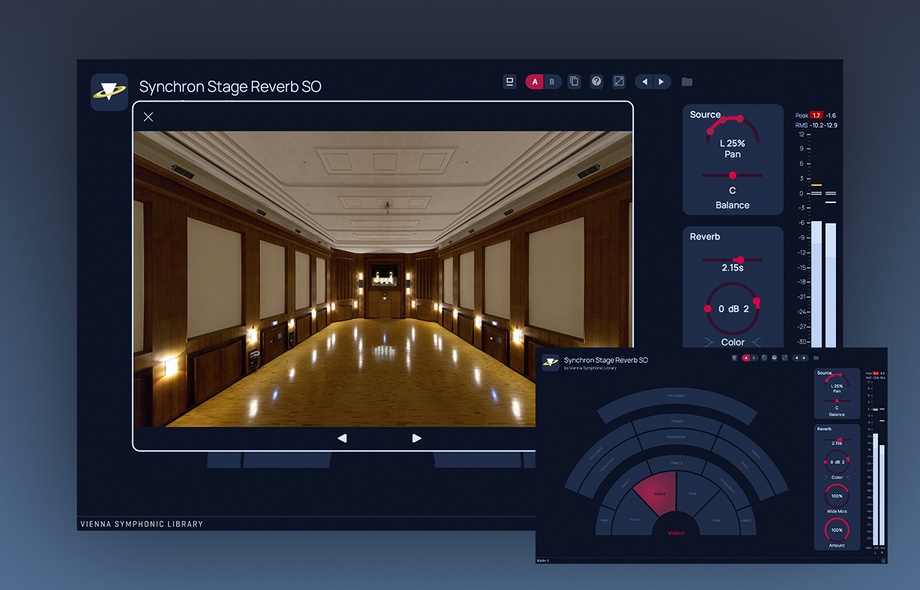Select preset A on the smaller window's toolbar
The height and width of the screenshot is (590, 920).
tap(746, 357)
